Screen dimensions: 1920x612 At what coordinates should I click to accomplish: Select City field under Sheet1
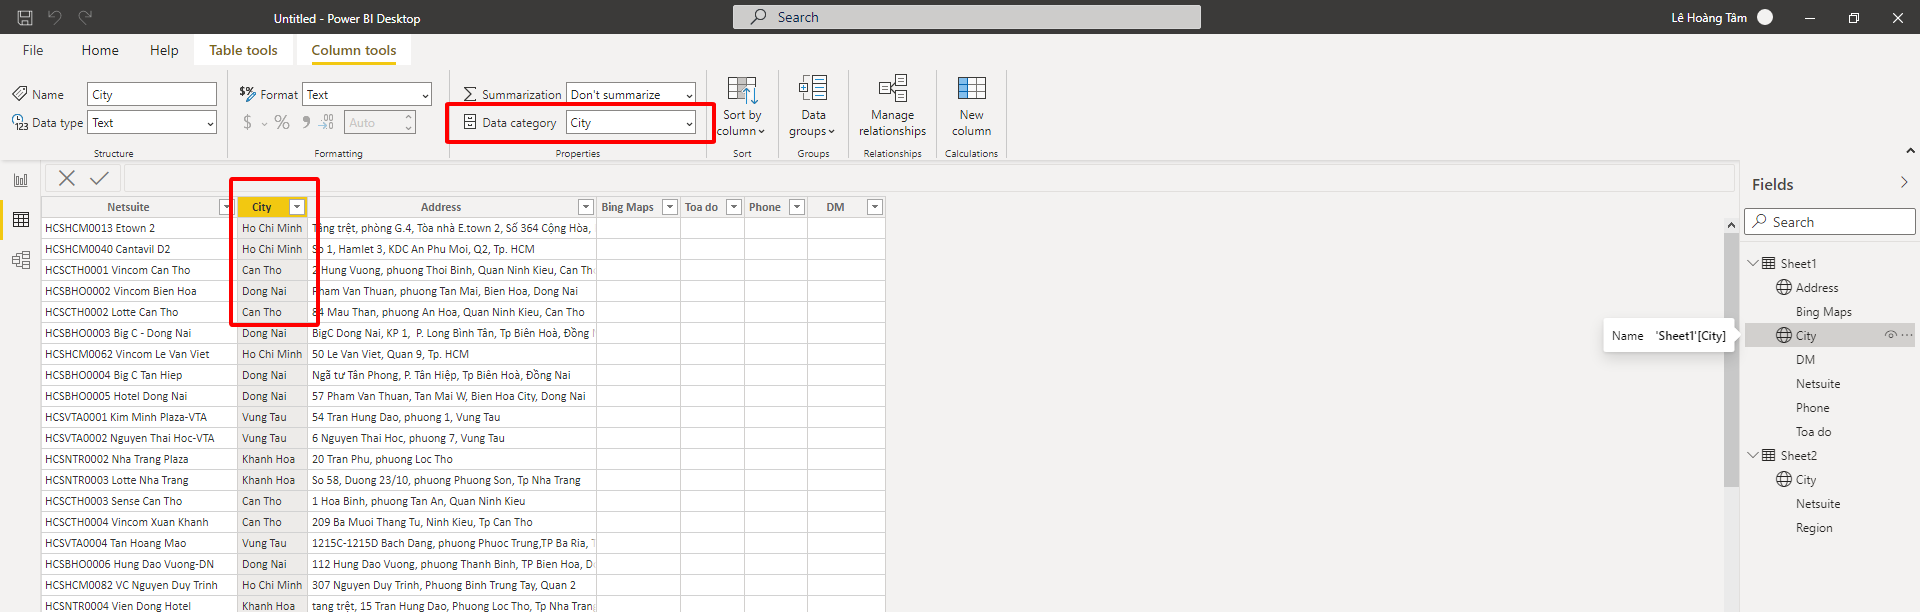pyautogui.click(x=1806, y=335)
